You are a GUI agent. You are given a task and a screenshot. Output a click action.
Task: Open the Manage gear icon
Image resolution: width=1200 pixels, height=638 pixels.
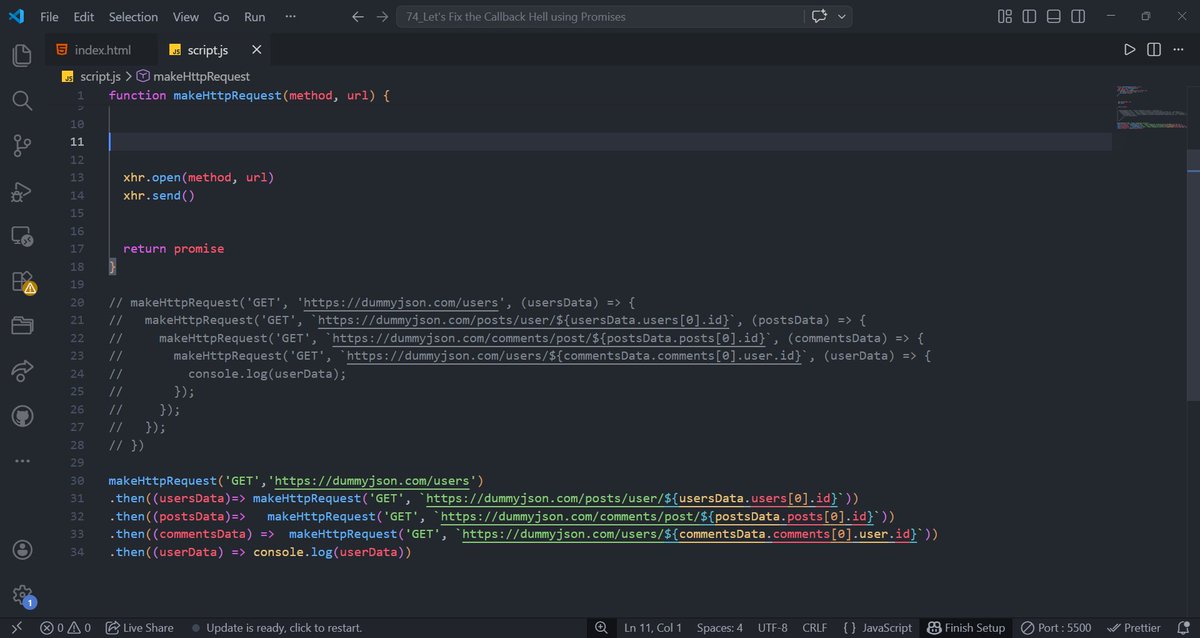click(22, 596)
